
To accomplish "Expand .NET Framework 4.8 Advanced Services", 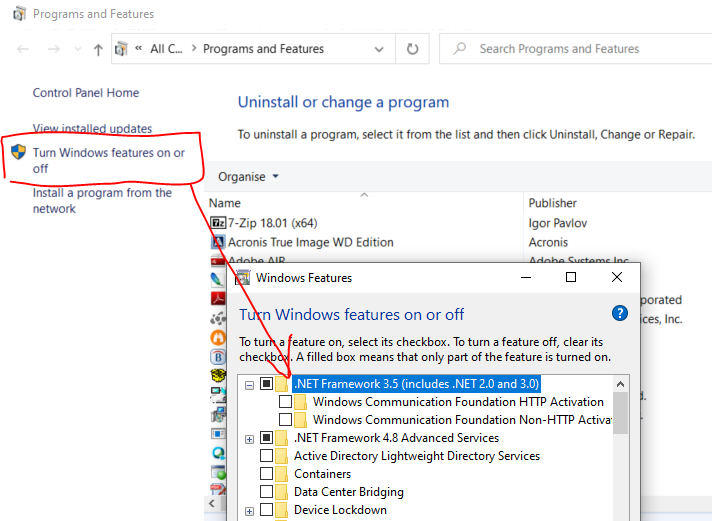I will point(249,439).
